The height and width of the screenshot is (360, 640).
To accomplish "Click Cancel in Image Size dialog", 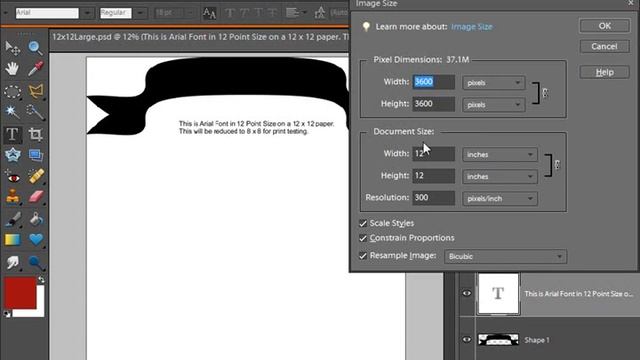I will tap(604, 46).
